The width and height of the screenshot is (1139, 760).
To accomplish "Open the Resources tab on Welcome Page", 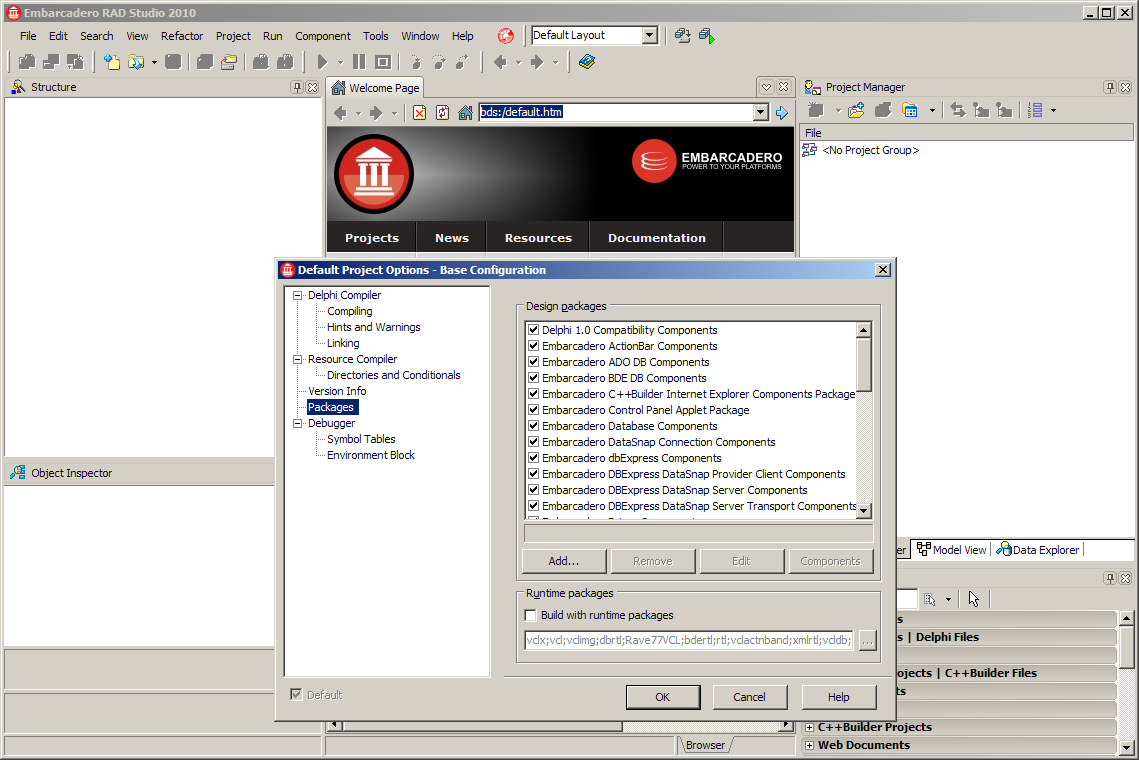I will point(538,238).
